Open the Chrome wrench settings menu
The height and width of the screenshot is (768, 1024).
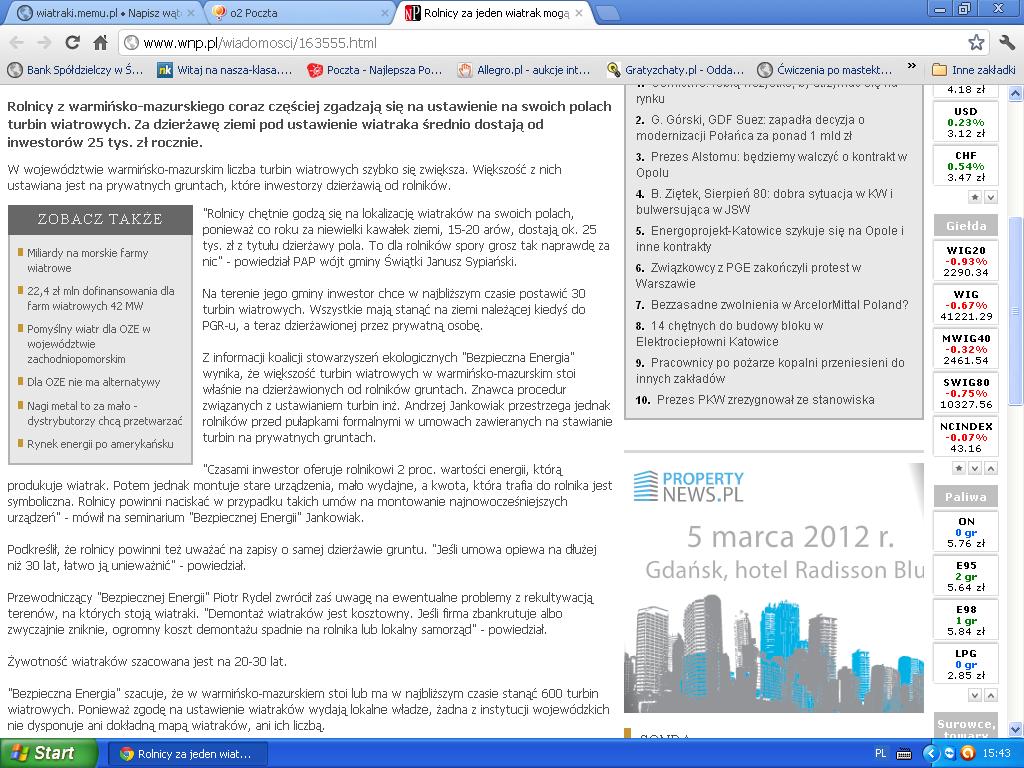click(1005, 43)
